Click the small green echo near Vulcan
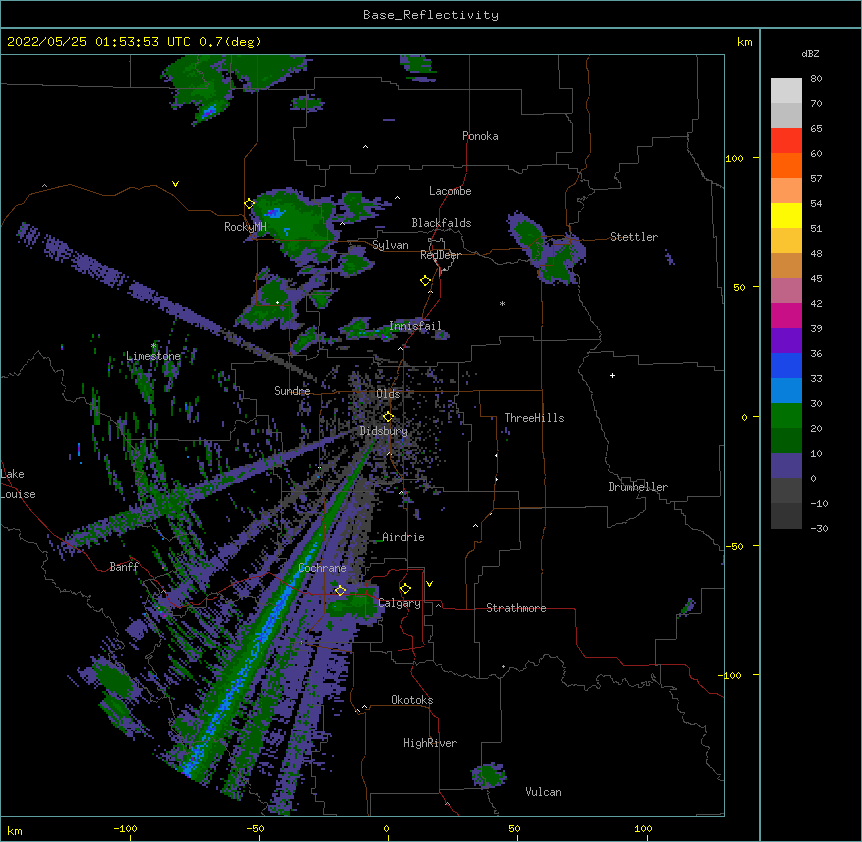The height and width of the screenshot is (842, 862). (488, 775)
